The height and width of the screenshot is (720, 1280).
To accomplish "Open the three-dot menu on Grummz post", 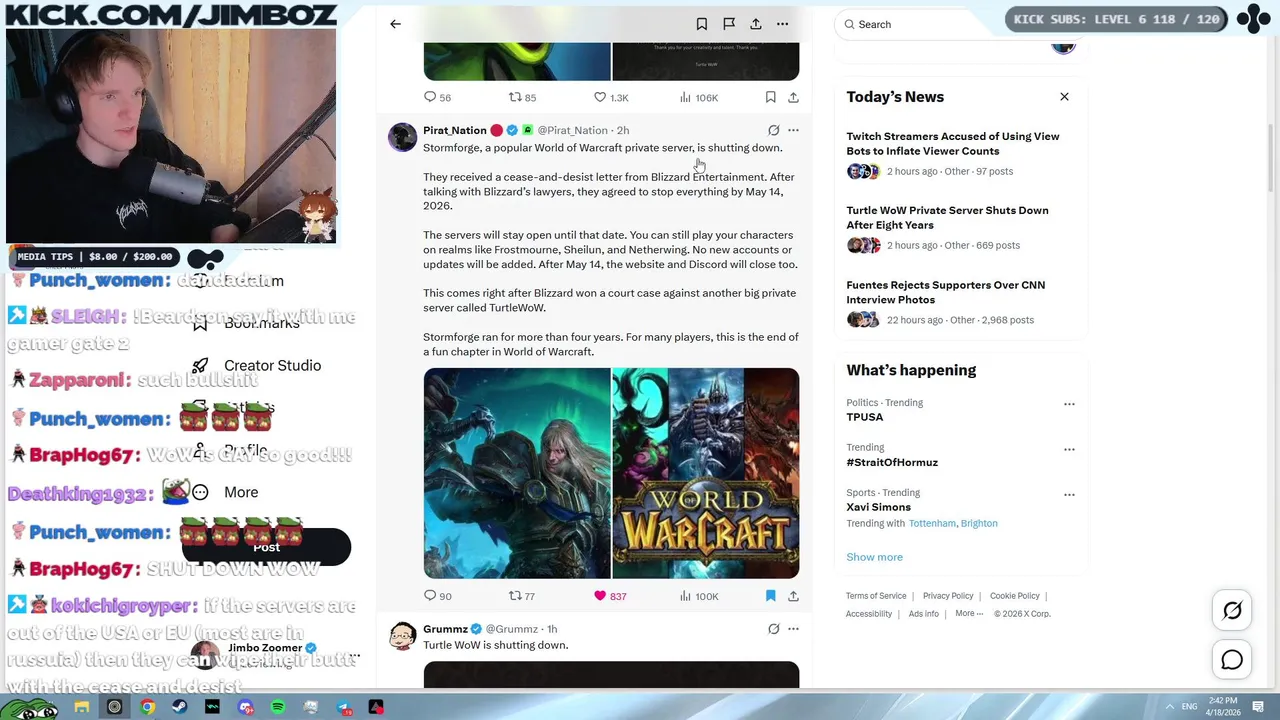I will [793, 629].
